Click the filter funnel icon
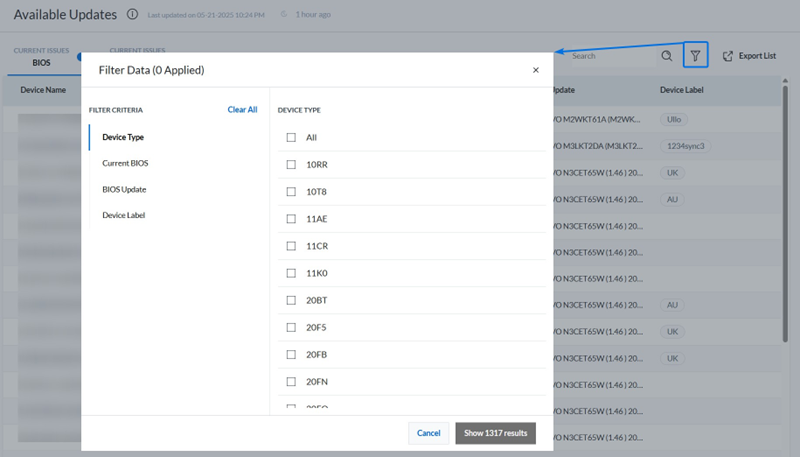 (x=695, y=56)
